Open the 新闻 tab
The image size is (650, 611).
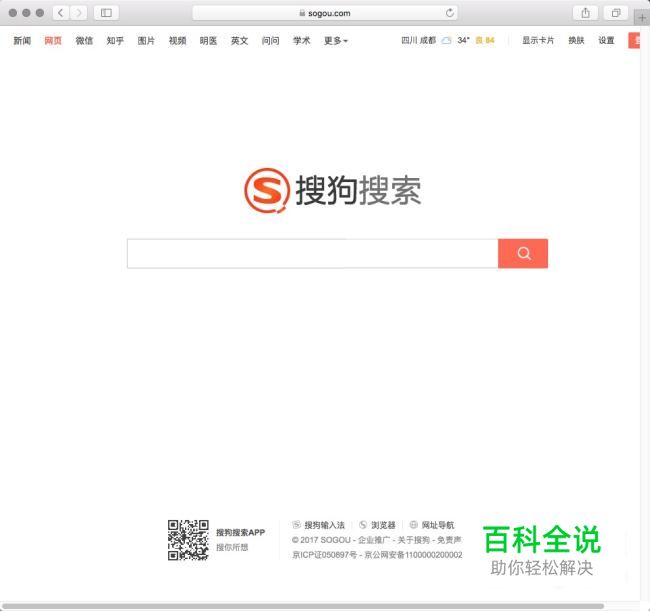click(22, 40)
